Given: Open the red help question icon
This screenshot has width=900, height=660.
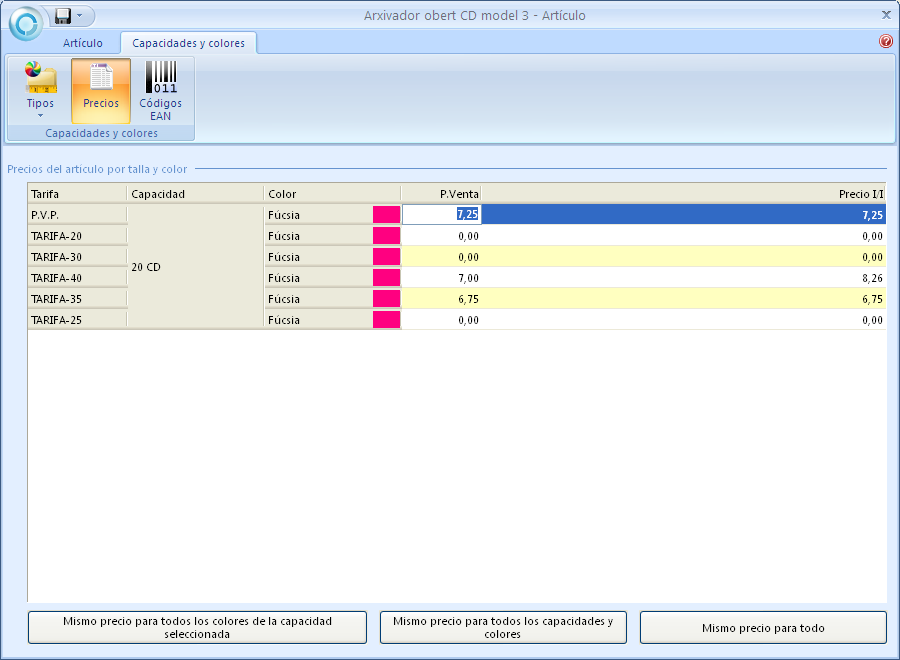Looking at the screenshot, I should point(885,42).
